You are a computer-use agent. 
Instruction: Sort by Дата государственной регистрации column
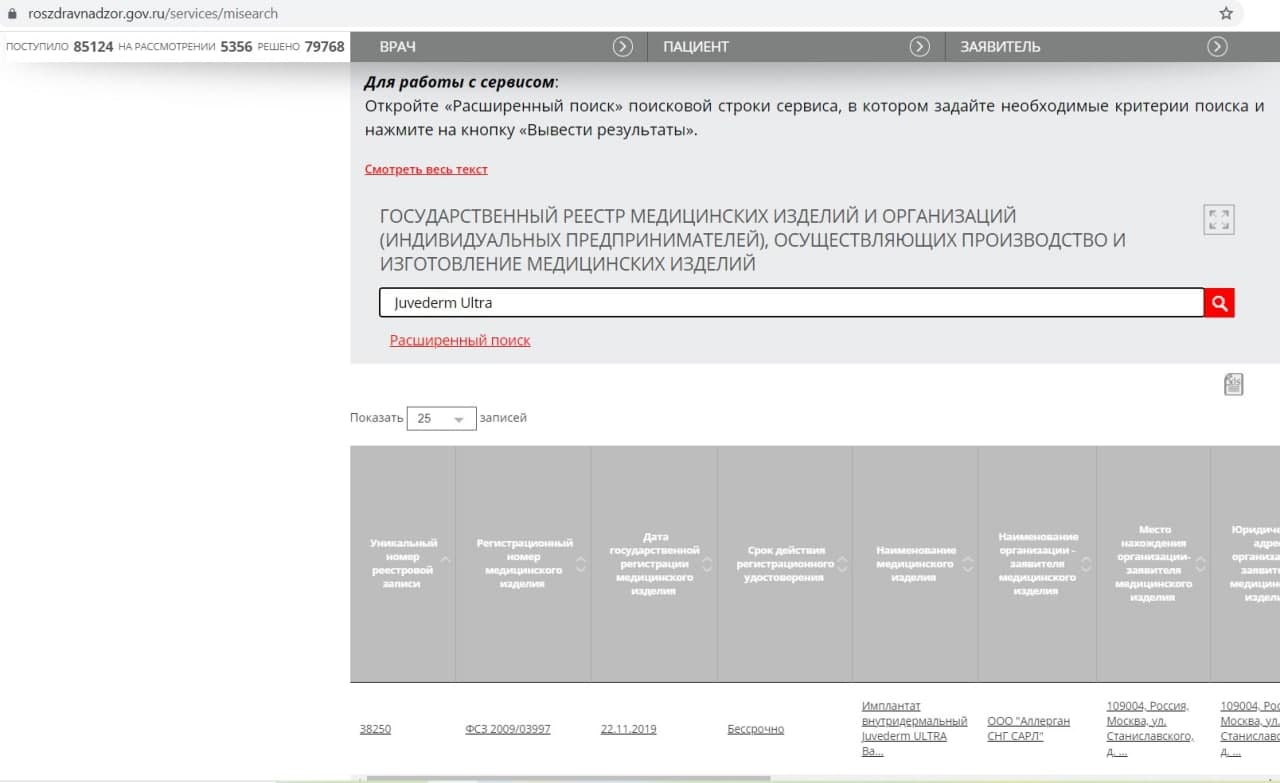[x=707, y=564]
